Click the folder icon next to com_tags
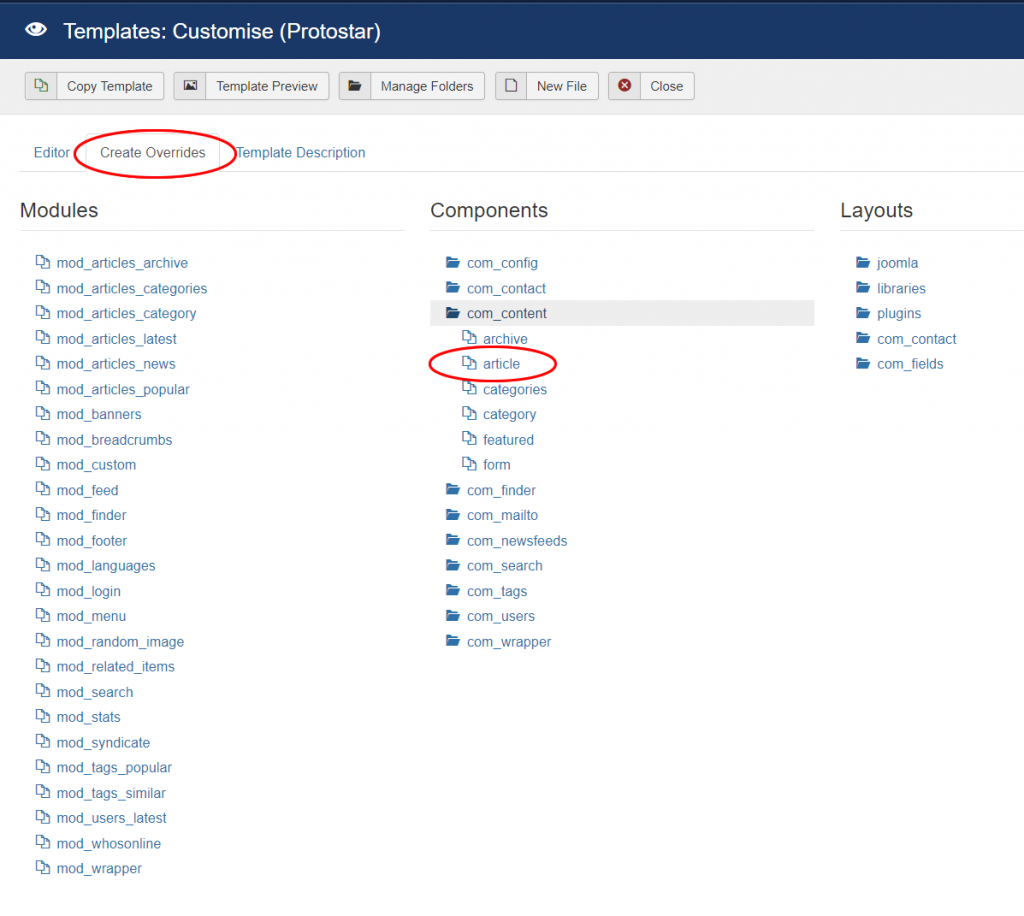Viewport: 1024px width, 916px height. (x=453, y=590)
